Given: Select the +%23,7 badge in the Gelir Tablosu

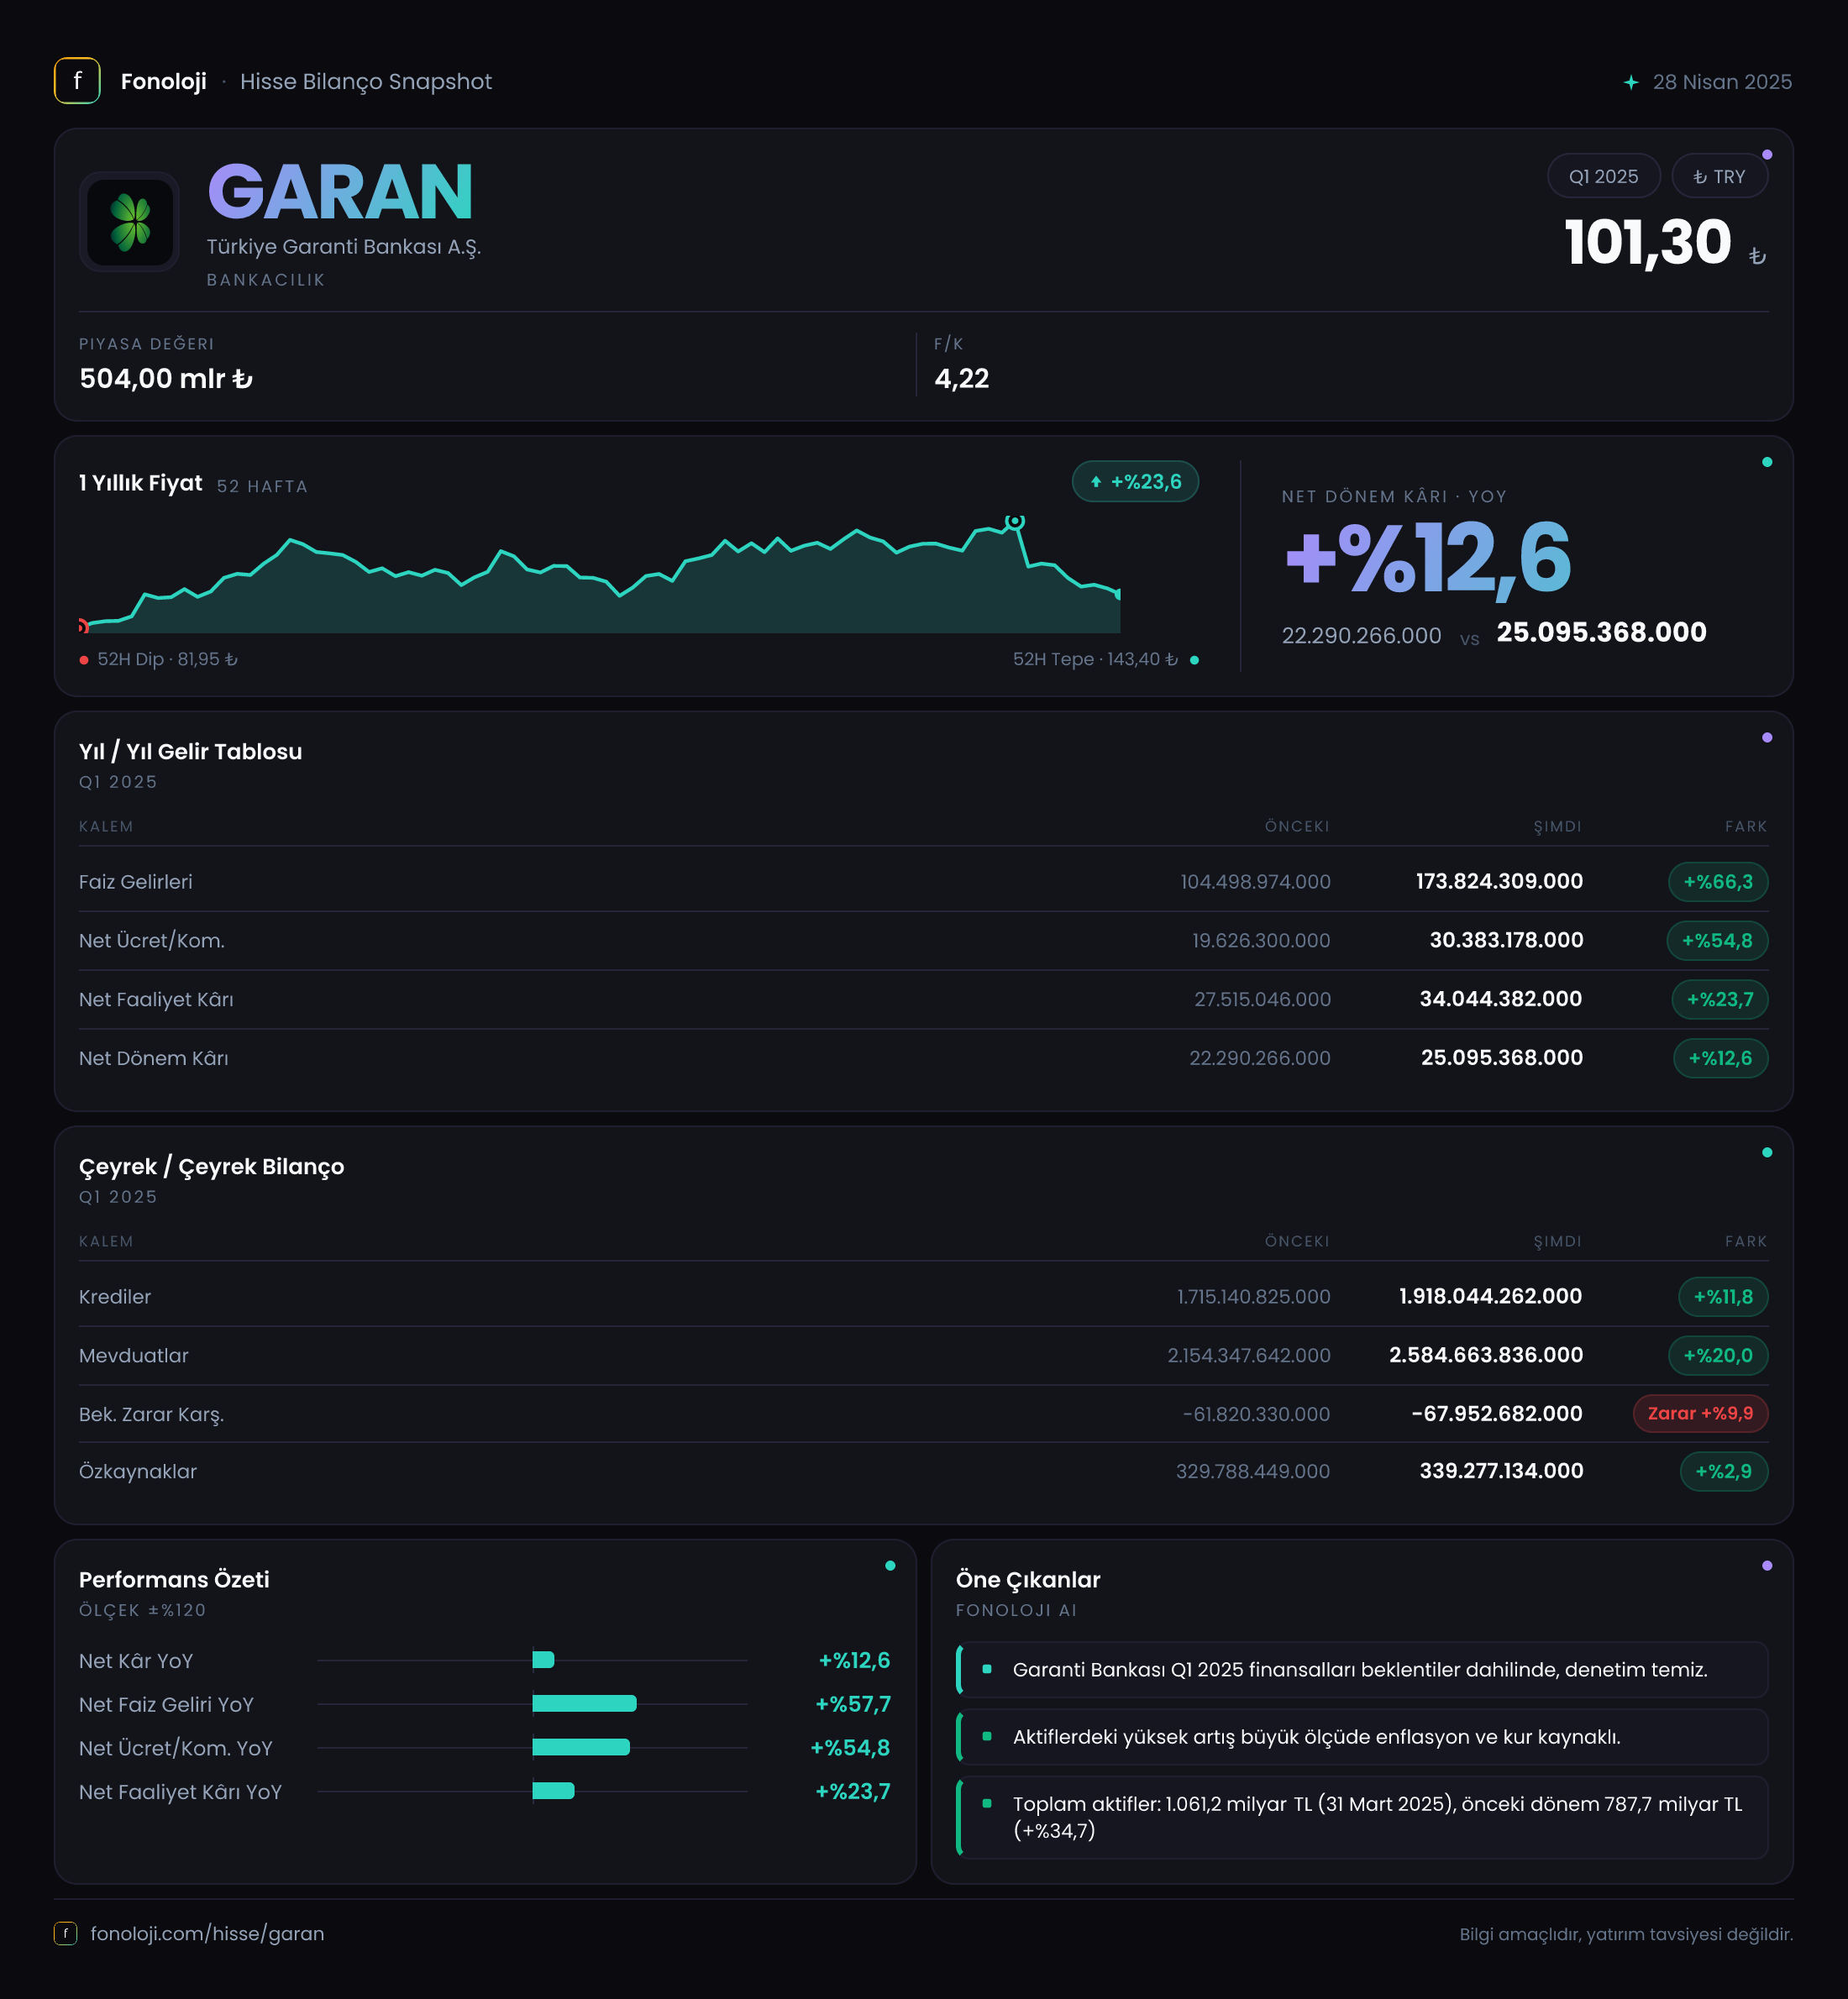Looking at the screenshot, I should click(1720, 999).
